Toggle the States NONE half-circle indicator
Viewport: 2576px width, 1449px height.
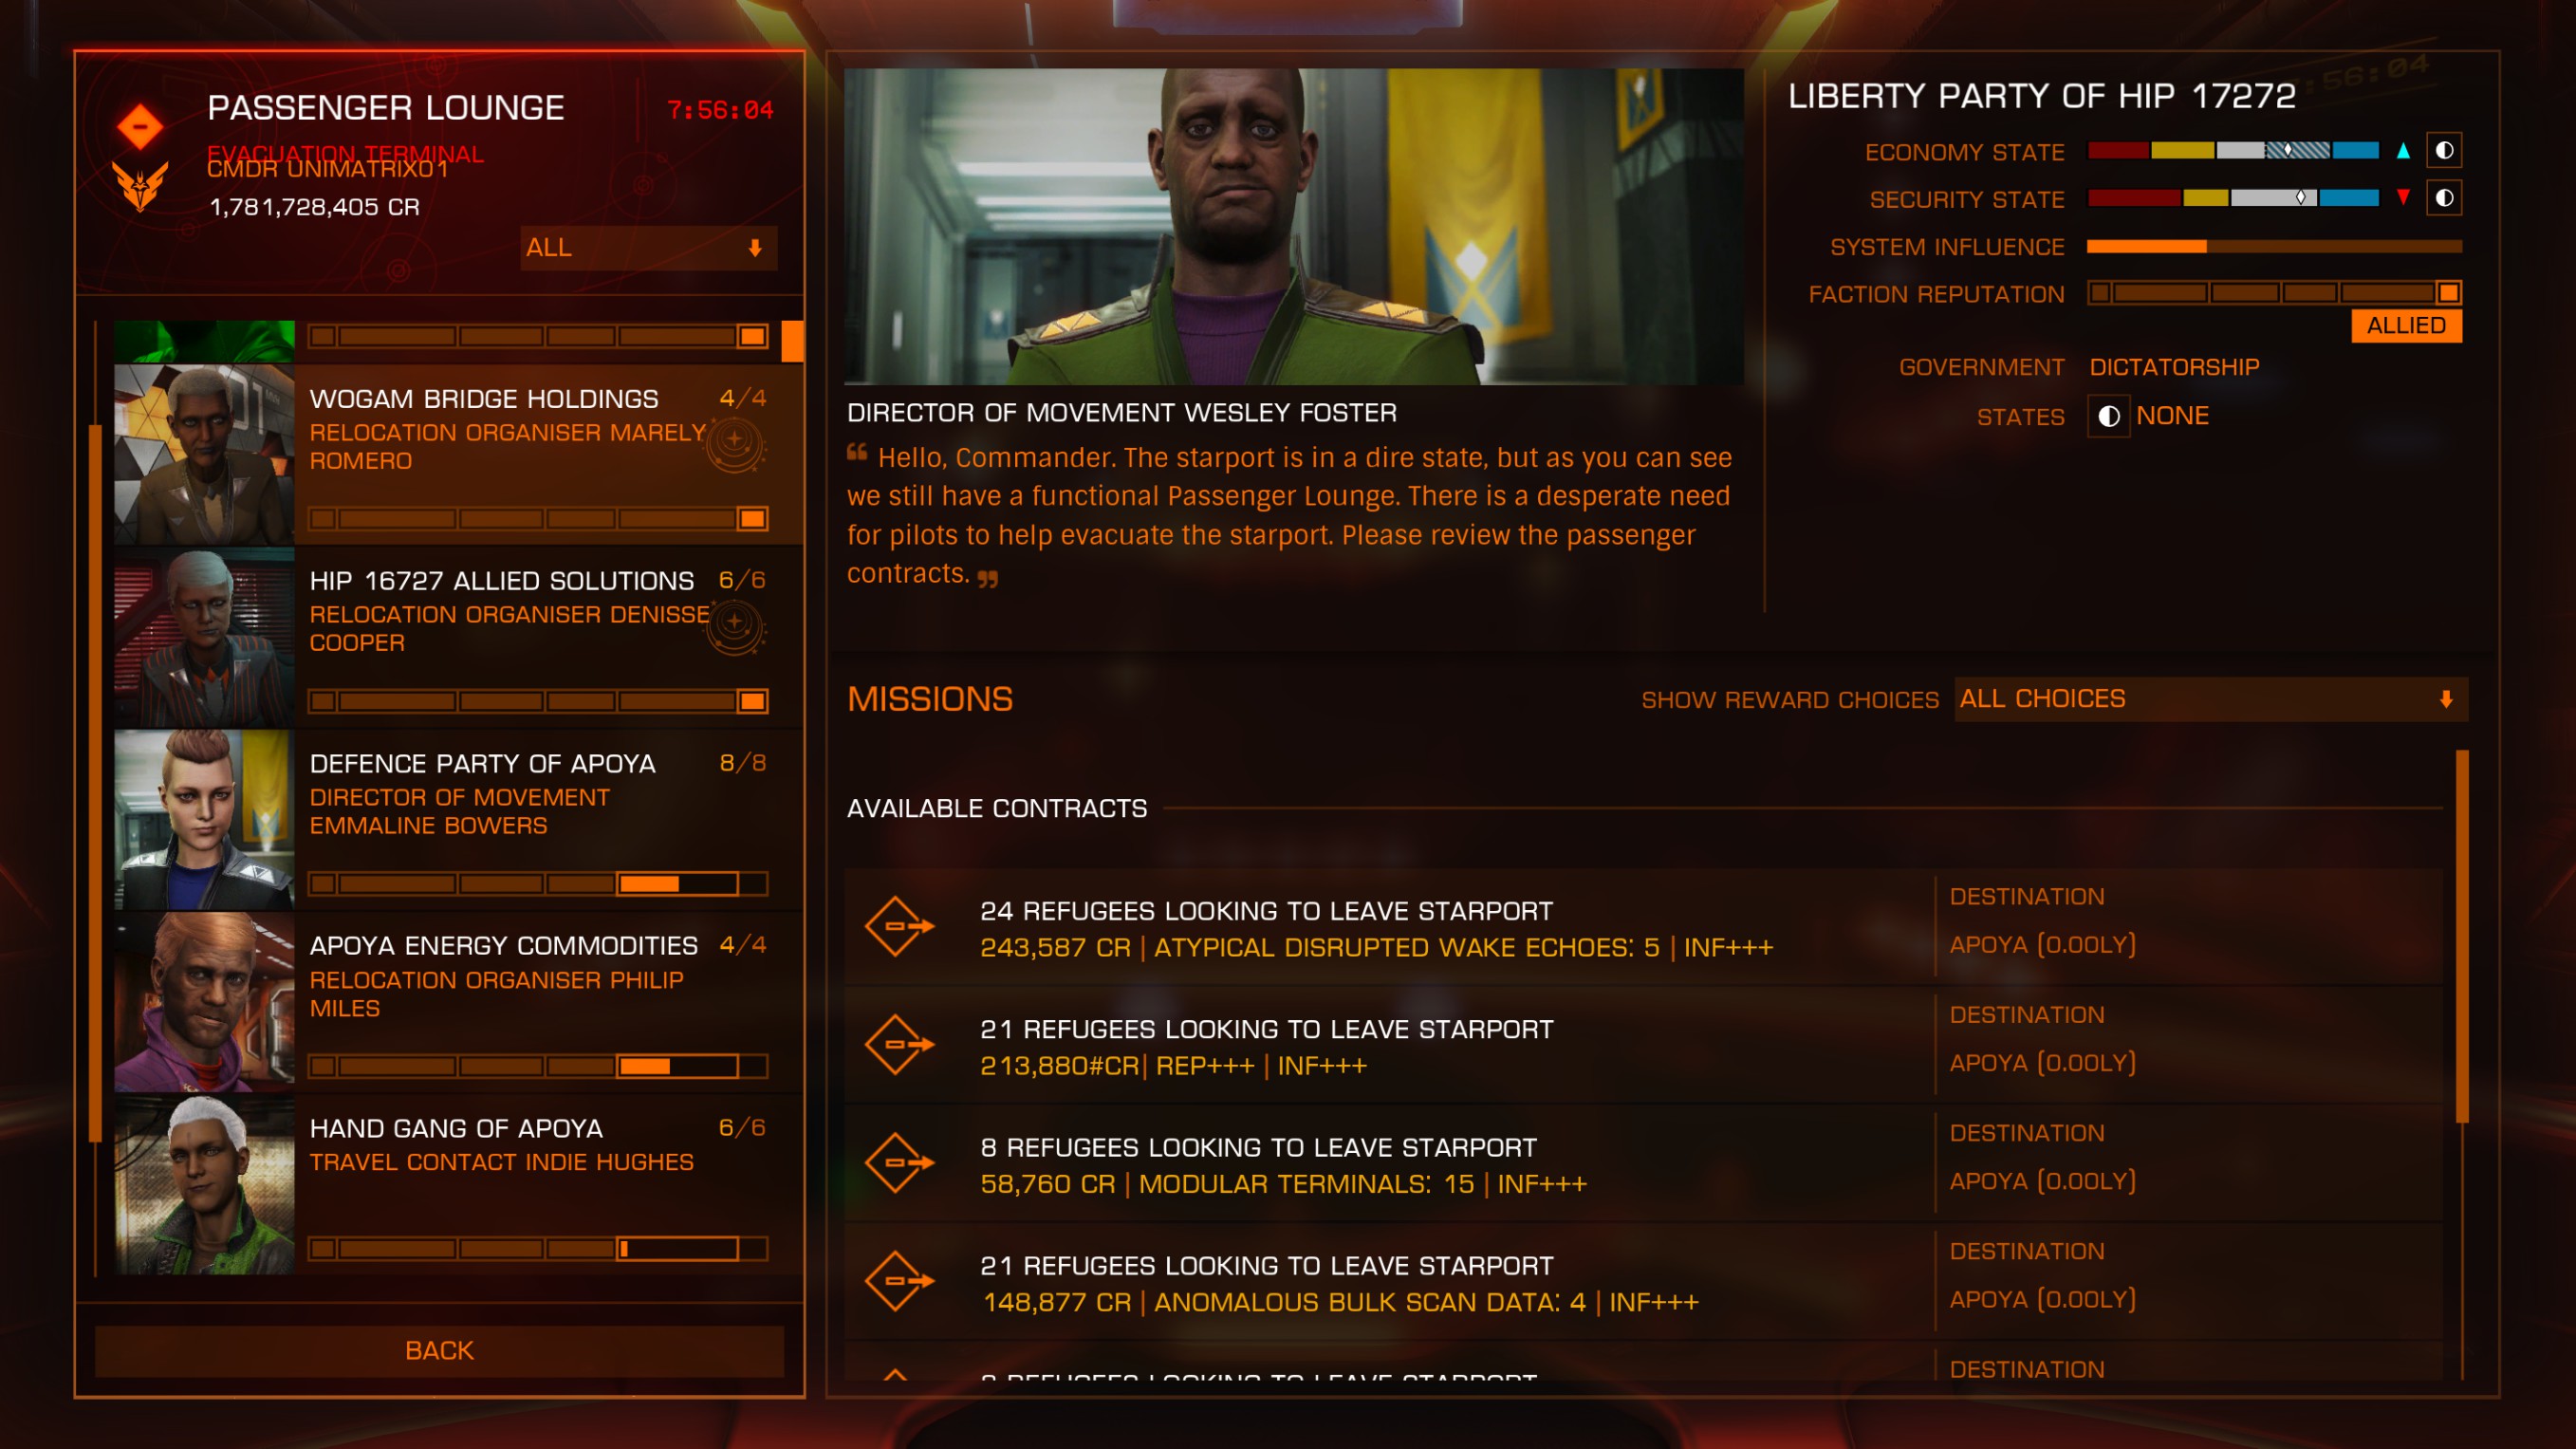[x=2108, y=416]
